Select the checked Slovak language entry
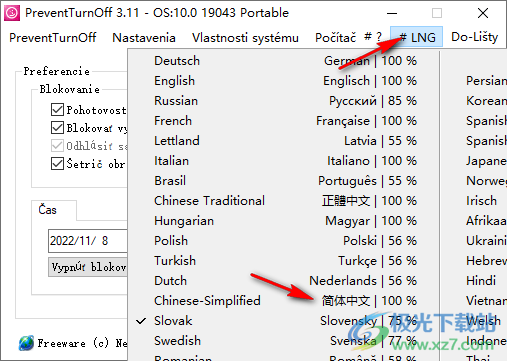The image size is (507, 361). (x=284, y=321)
